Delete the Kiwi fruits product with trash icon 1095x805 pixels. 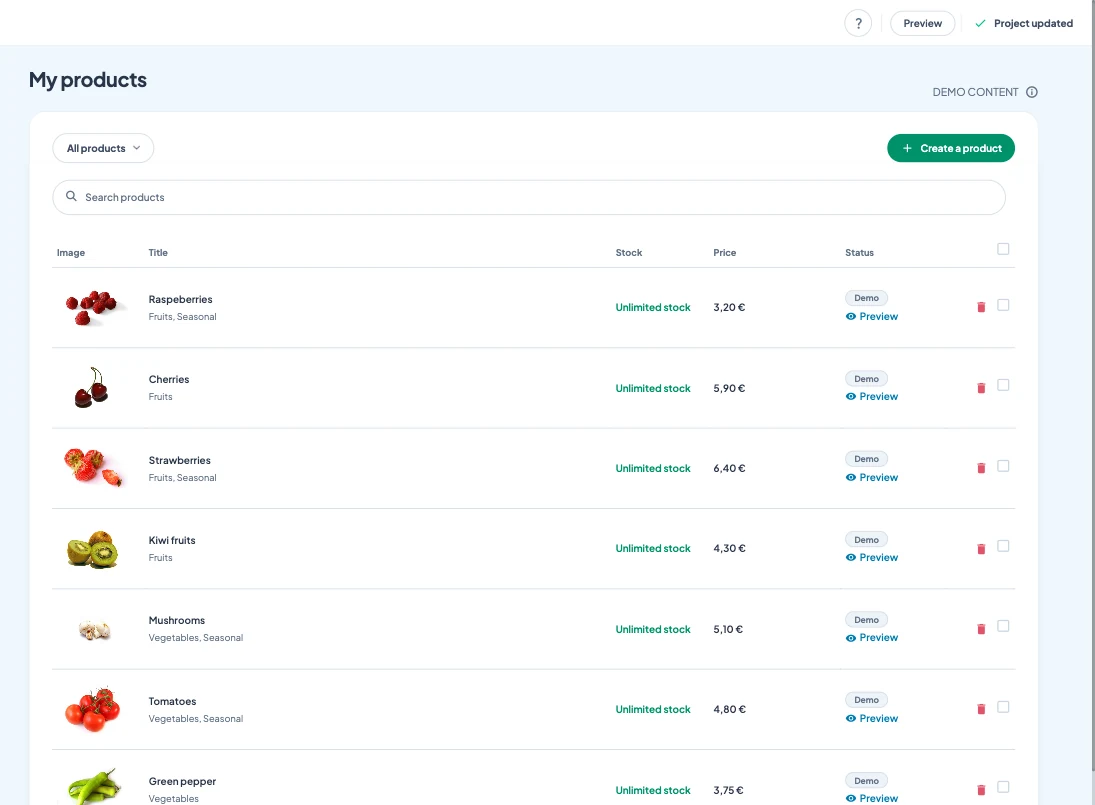click(x=980, y=549)
